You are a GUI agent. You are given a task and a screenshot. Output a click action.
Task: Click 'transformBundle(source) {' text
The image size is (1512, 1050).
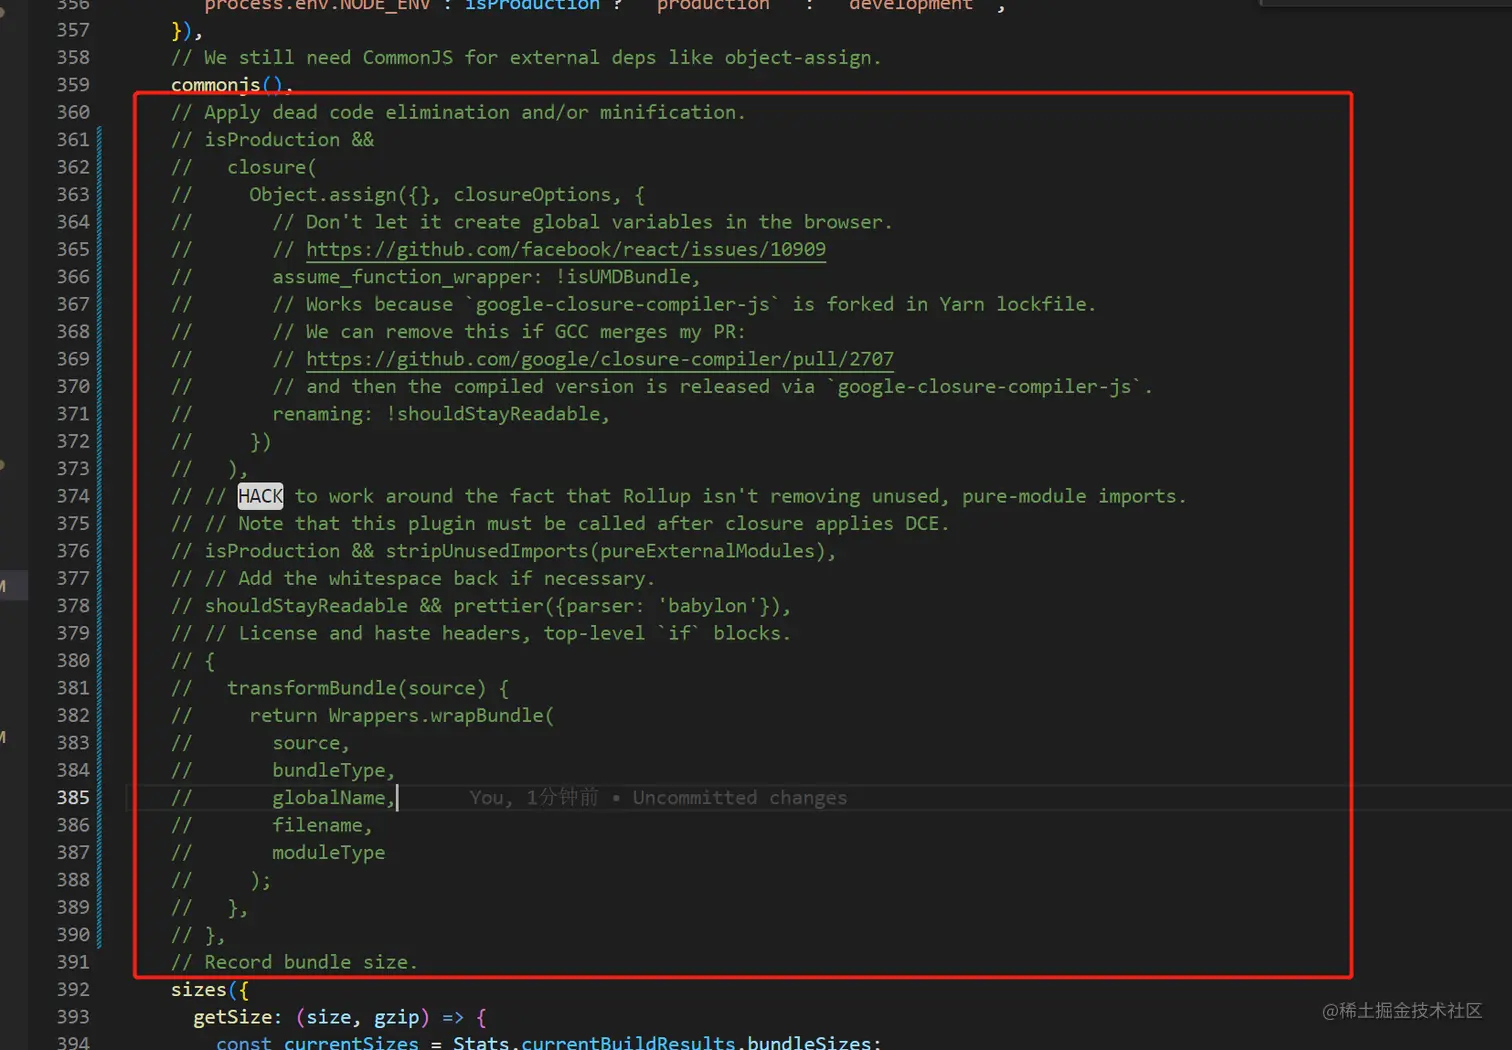[x=368, y=688]
